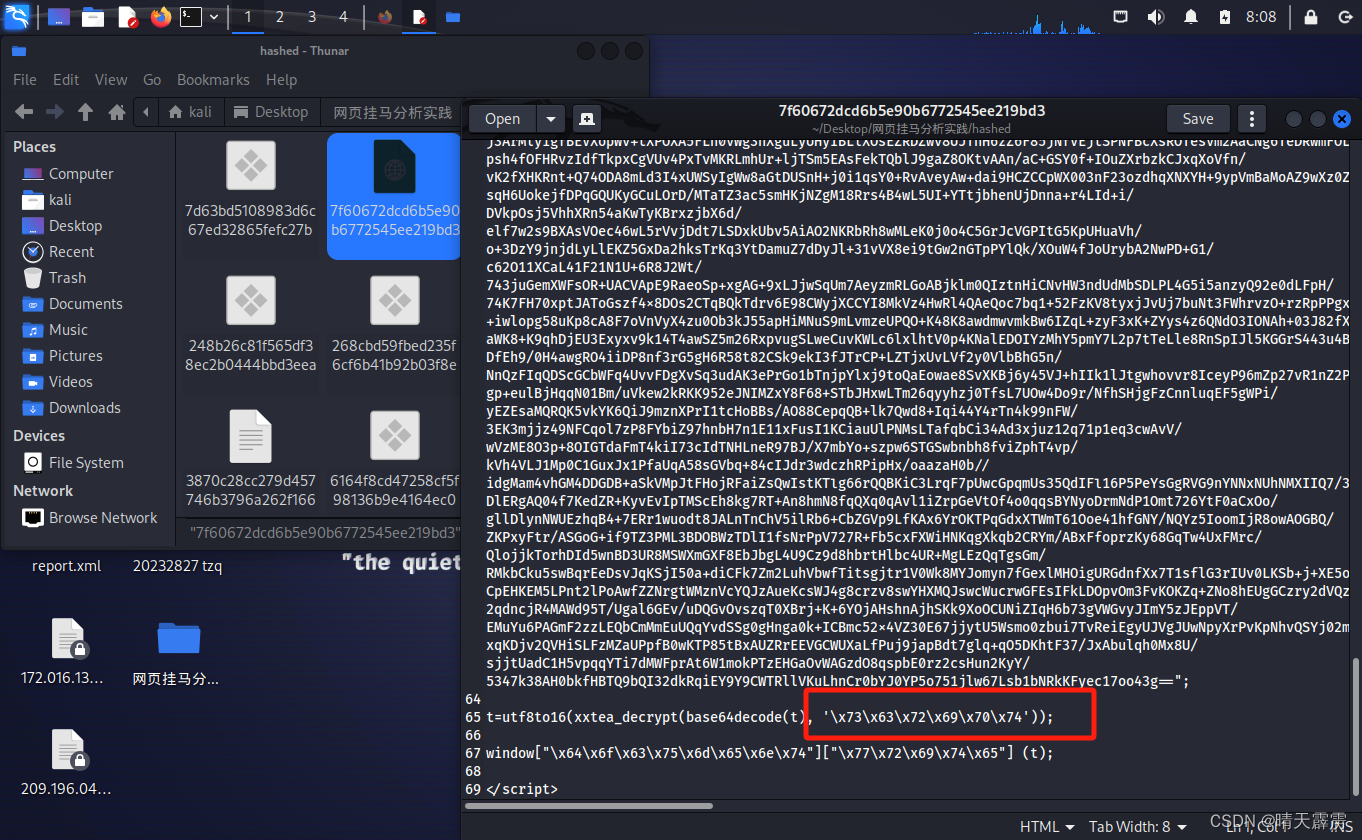Select workspace 1 in the panel
This screenshot has height=840, width=1362.
[x=247, y=17]
